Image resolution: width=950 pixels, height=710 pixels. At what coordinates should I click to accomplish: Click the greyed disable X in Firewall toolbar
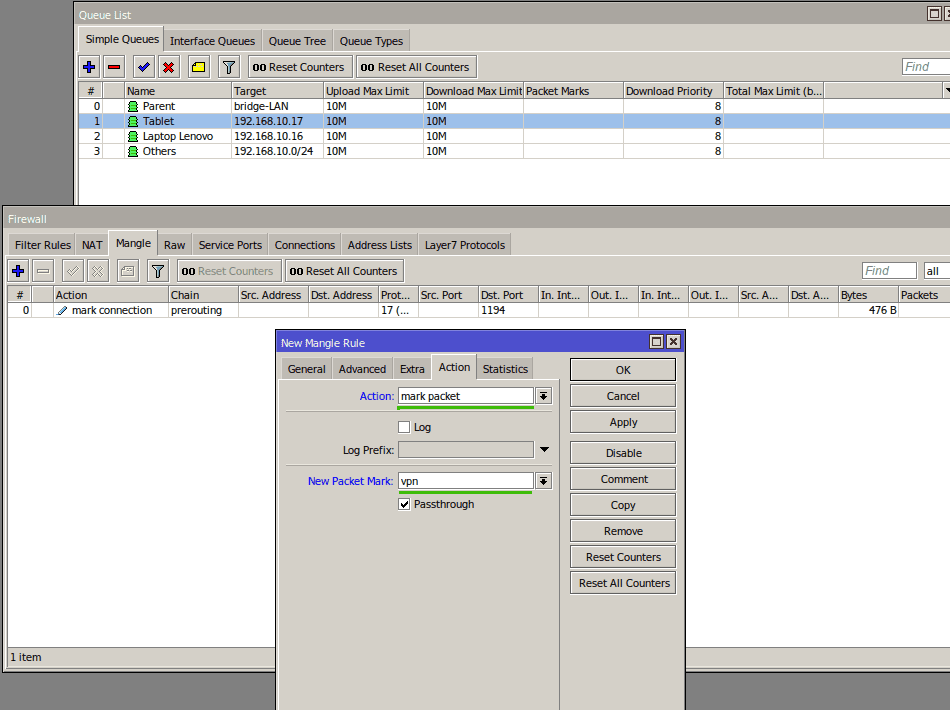point(98,271)
